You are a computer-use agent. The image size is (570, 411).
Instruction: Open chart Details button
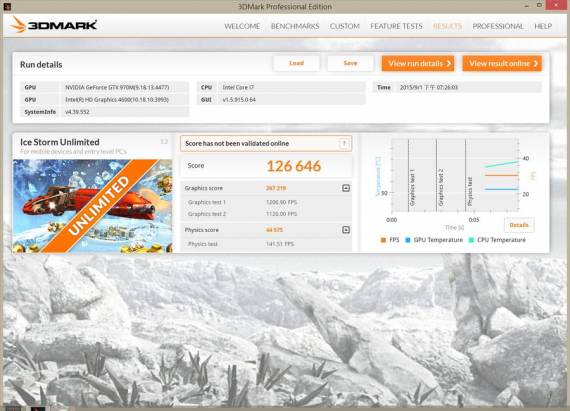click(519, 225)
